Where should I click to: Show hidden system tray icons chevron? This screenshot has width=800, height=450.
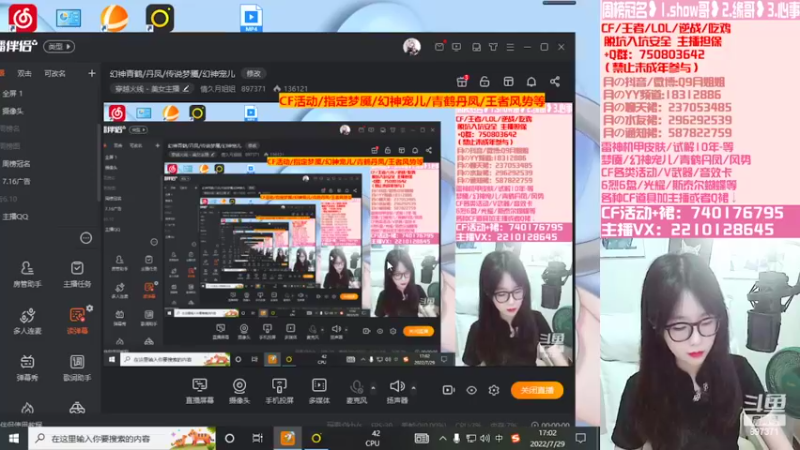click(x=442, y=438)
